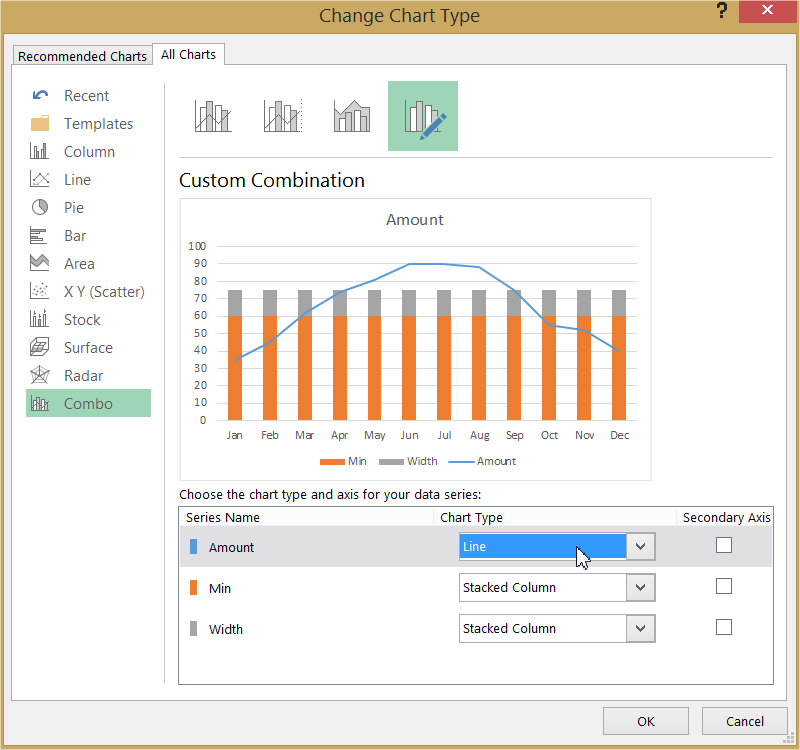This screenshot has width=800, height=750.
Task: Enable secondary axis for Amount series
Action: (x=723, y=545)
